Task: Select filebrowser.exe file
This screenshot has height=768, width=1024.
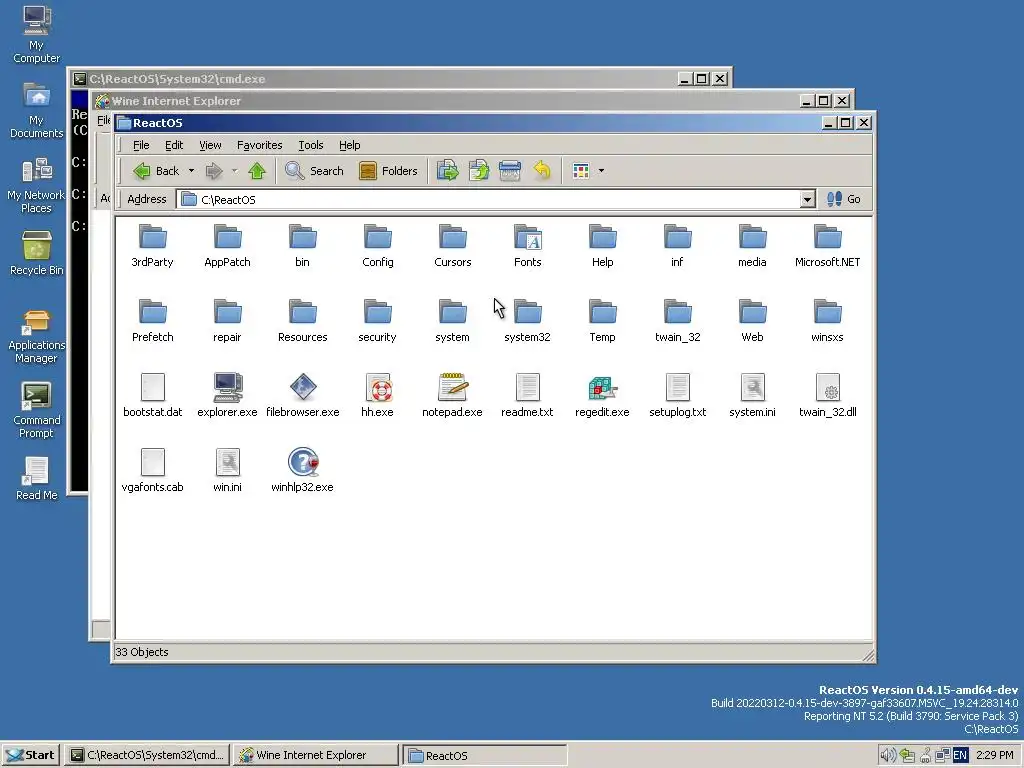Action: click(302, 395)
